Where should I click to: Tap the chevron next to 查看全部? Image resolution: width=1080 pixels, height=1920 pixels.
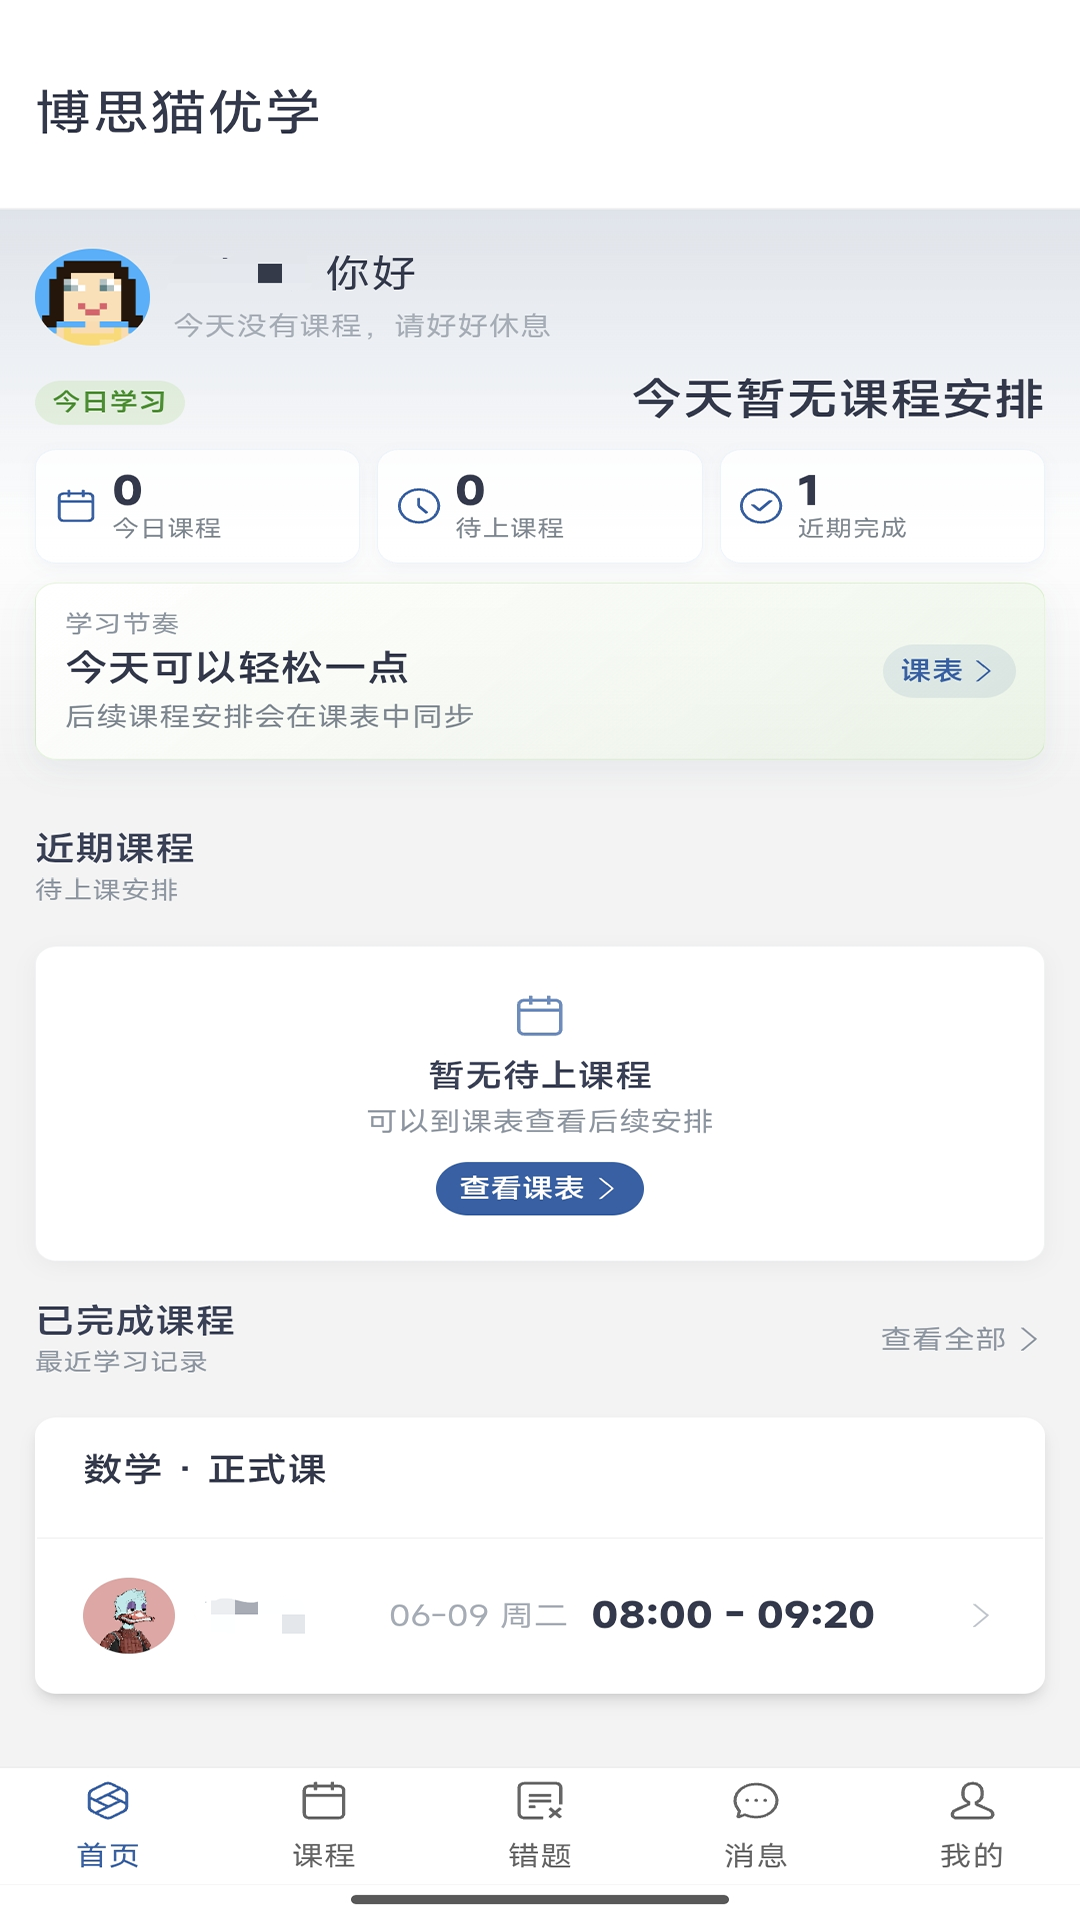(1029, 1339)
